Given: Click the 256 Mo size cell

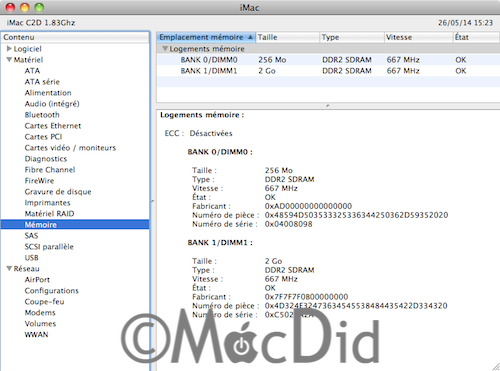Looking at the screenshot, I should click(272, 60).
